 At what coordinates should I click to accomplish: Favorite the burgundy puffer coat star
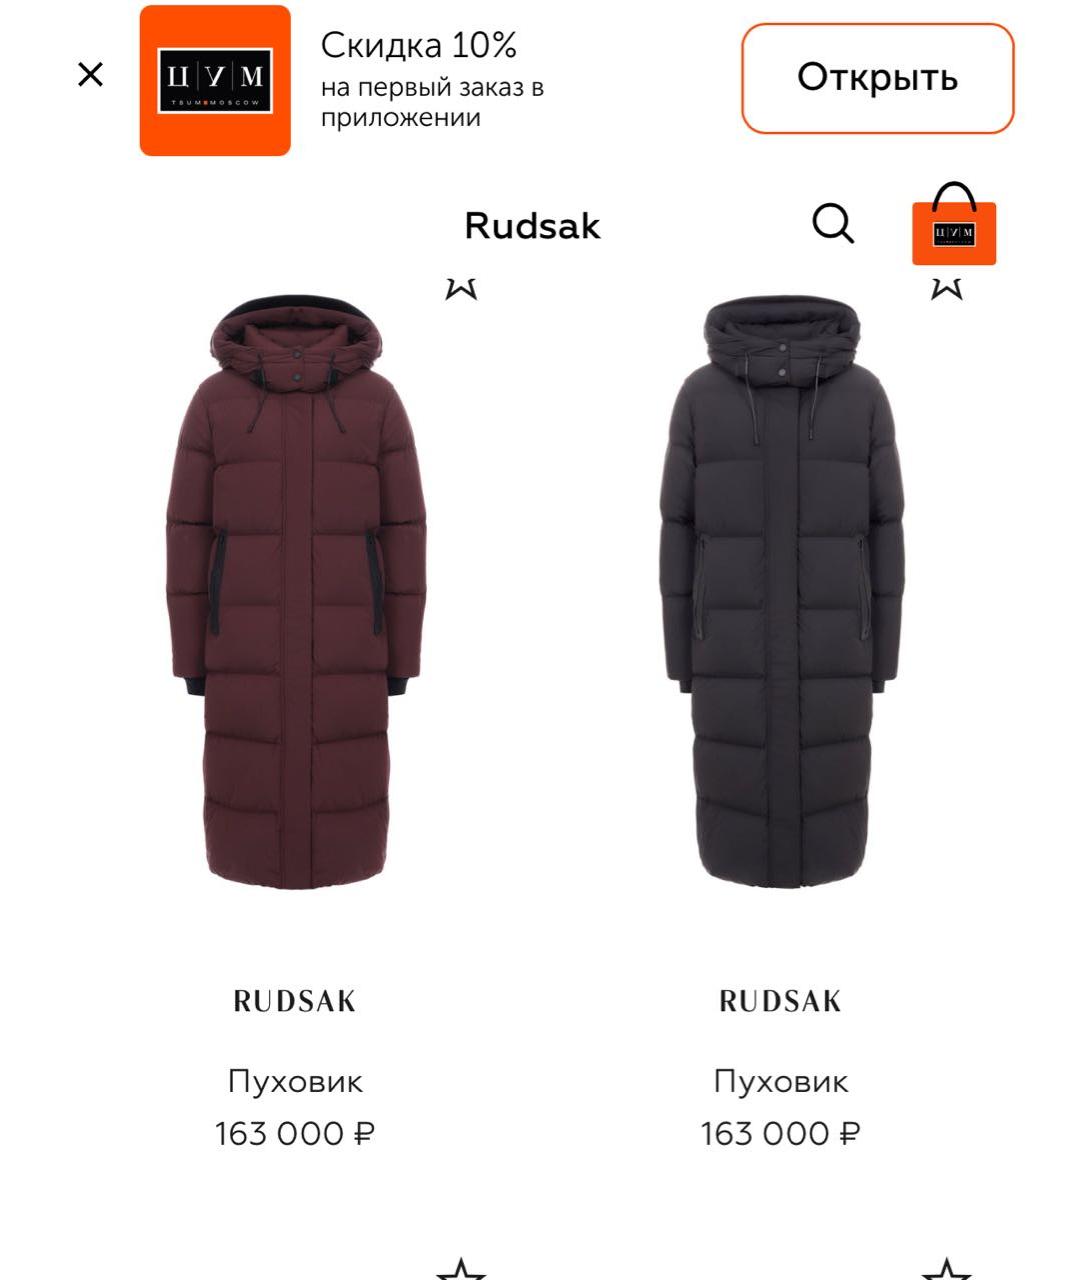pos(461,288)
